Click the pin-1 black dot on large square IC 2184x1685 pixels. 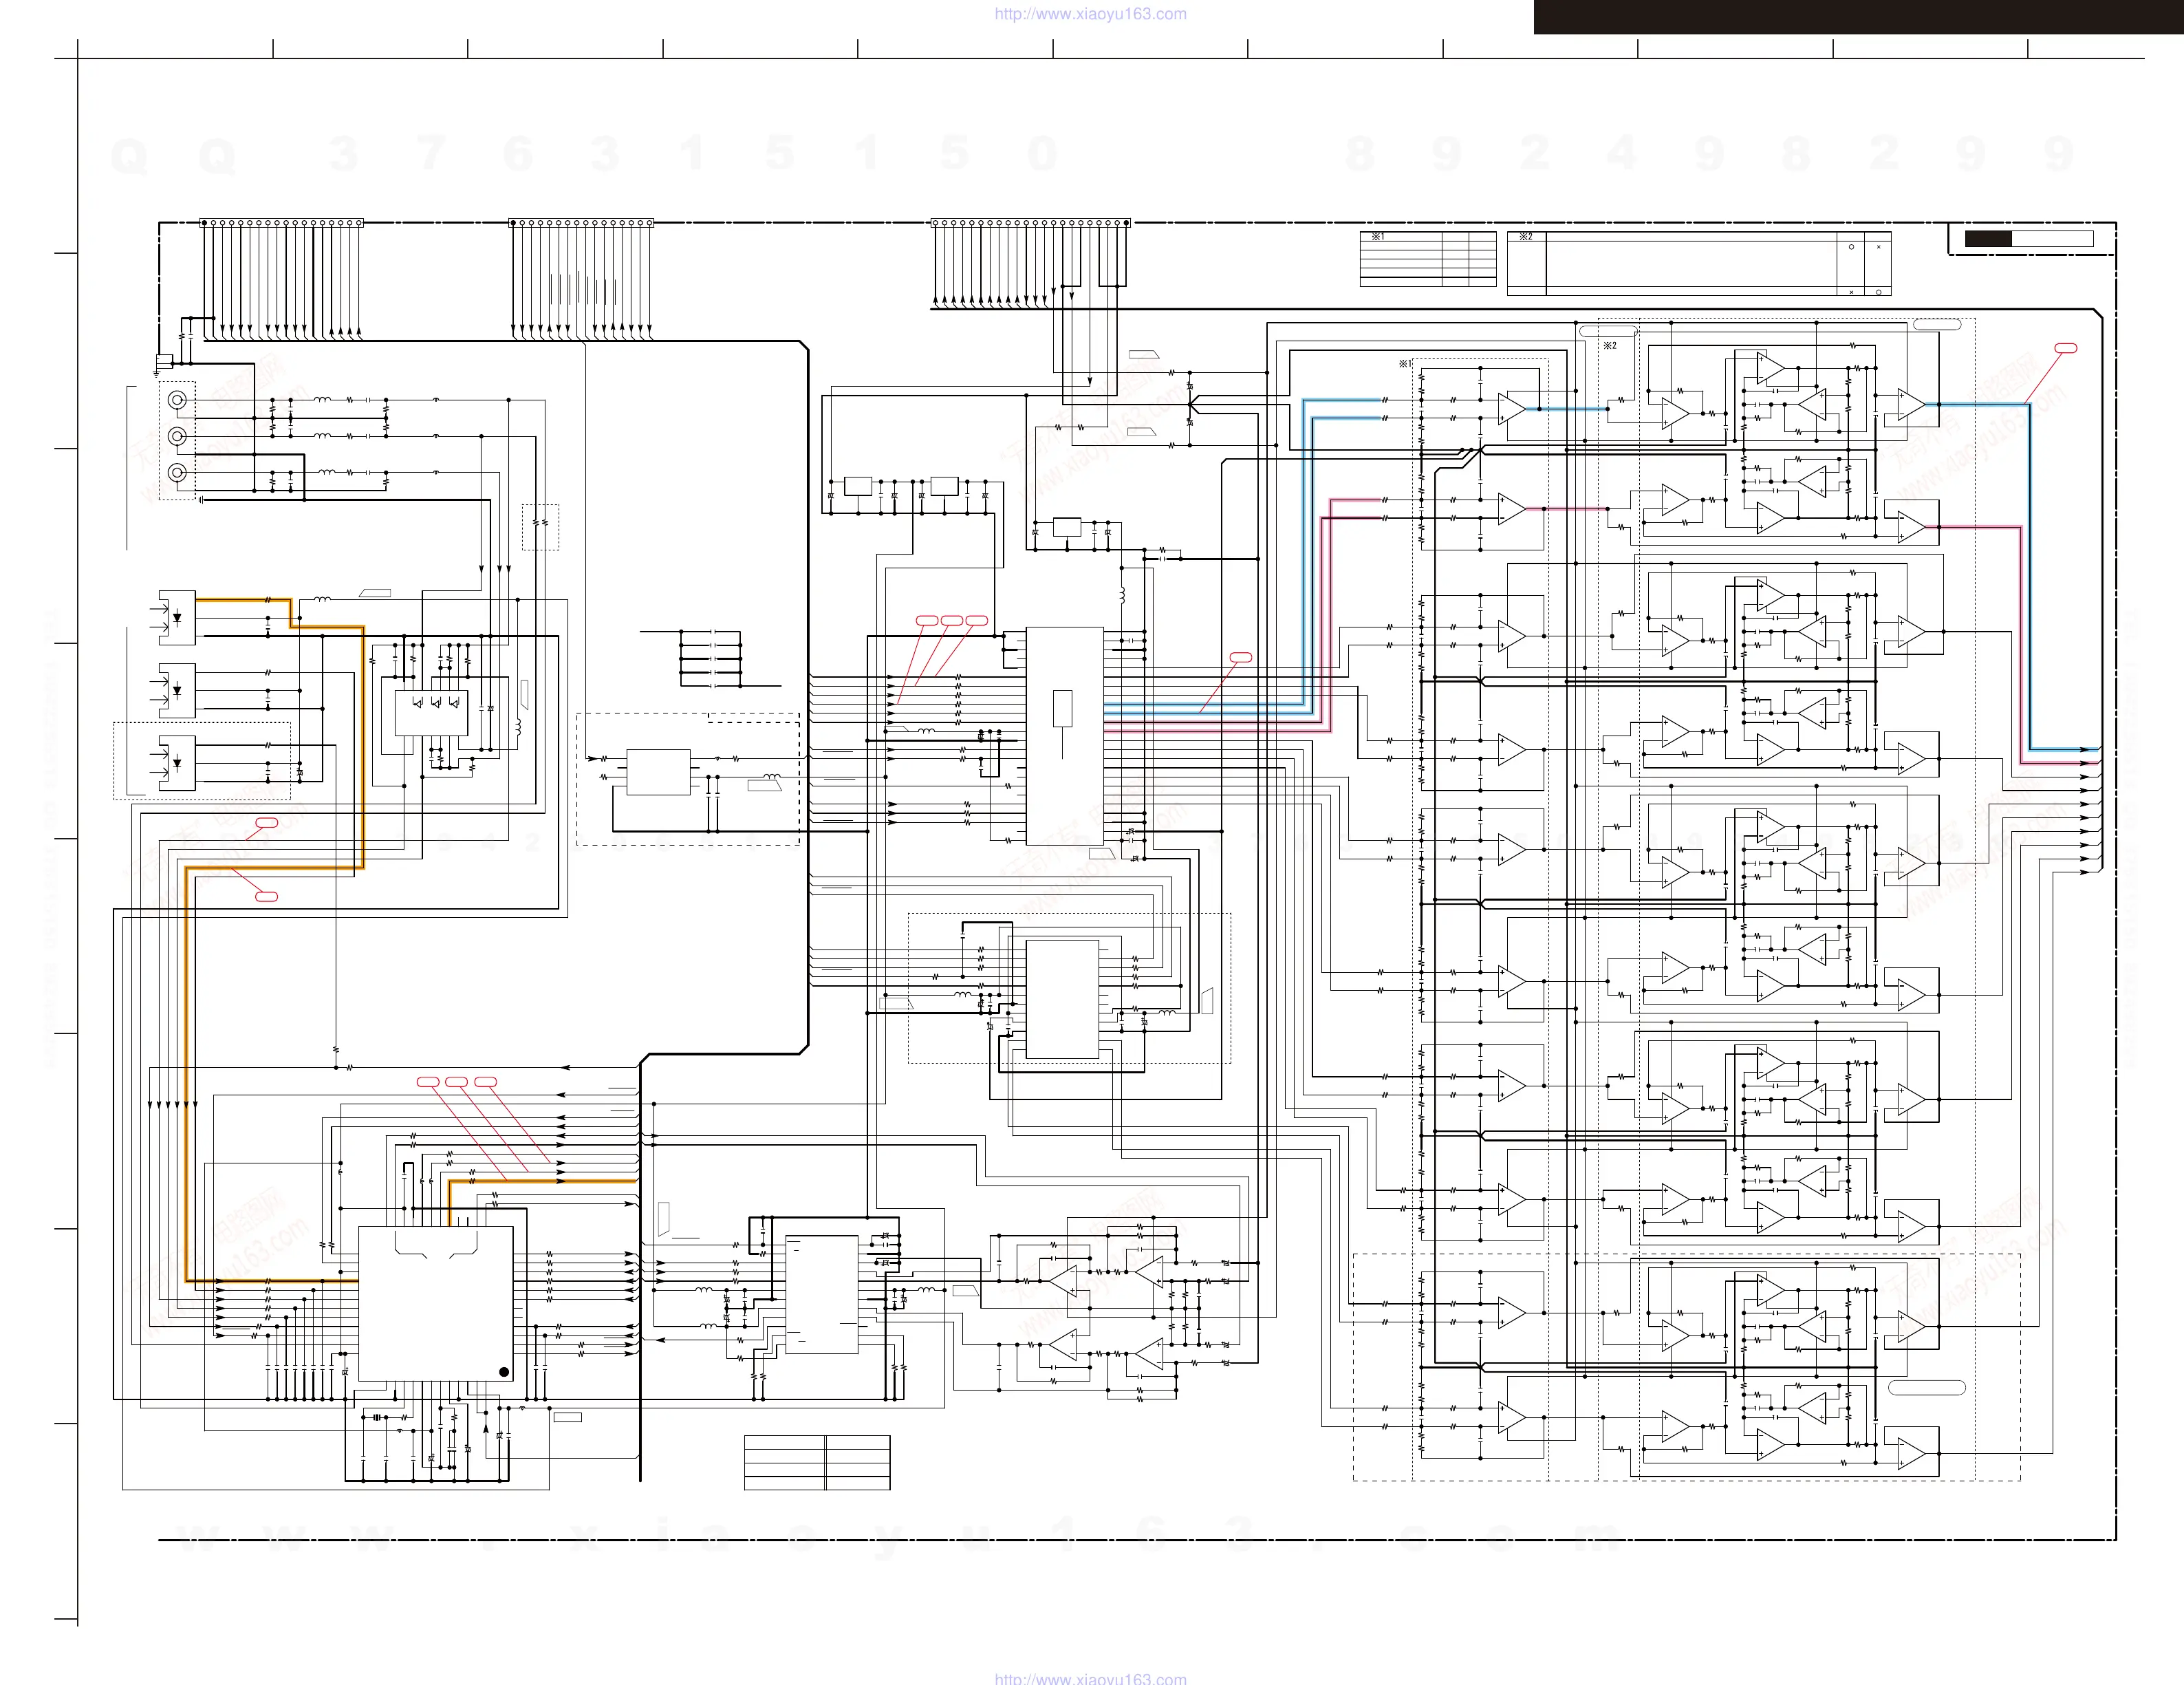click(503, 1372)
